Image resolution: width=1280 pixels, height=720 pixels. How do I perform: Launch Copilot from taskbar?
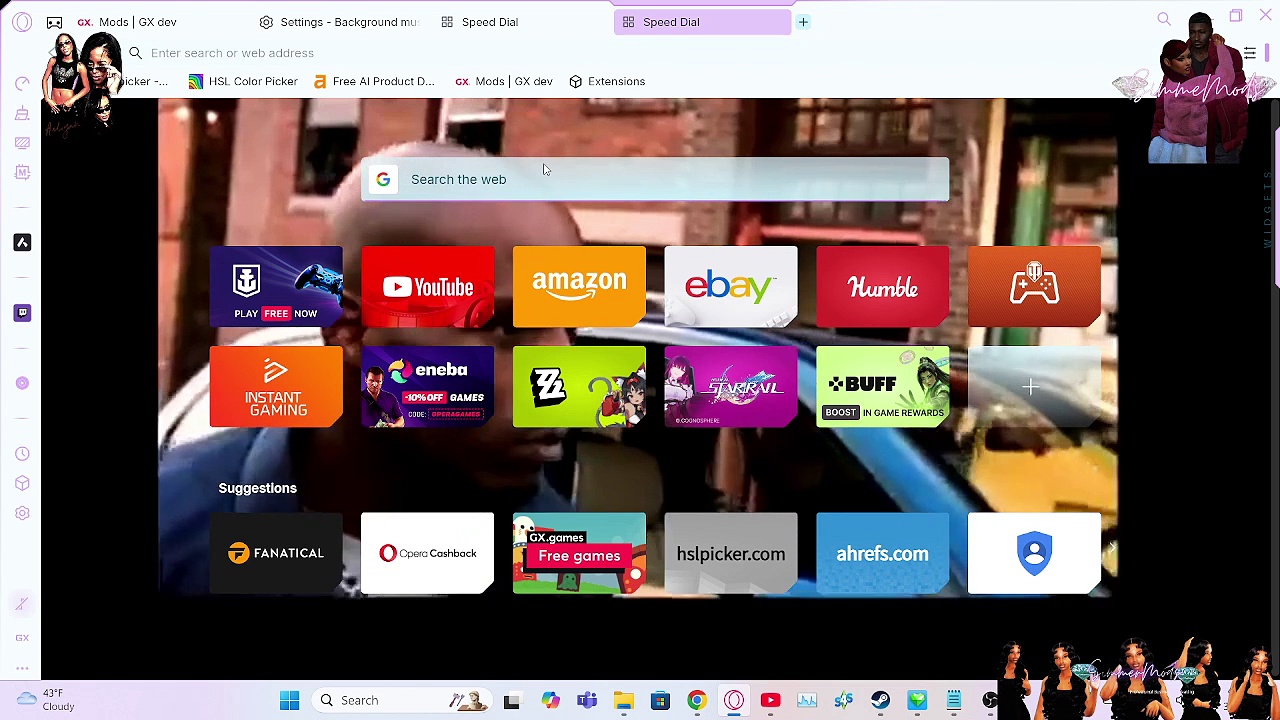point(551,700)
